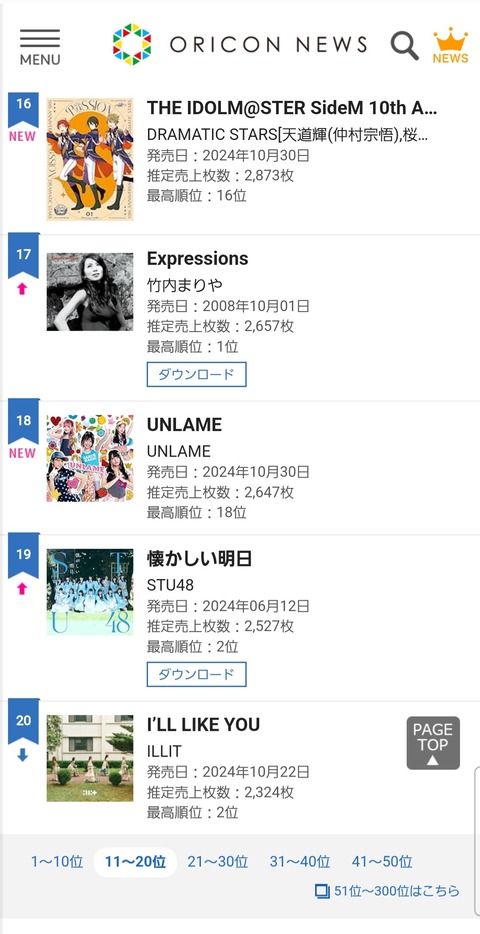
Task: Open search with the magnifier icon
Action: [x=404, y=45]
